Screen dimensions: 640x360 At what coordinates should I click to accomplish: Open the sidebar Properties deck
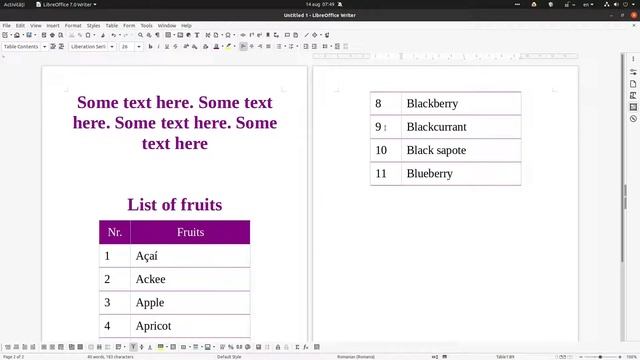633,72
